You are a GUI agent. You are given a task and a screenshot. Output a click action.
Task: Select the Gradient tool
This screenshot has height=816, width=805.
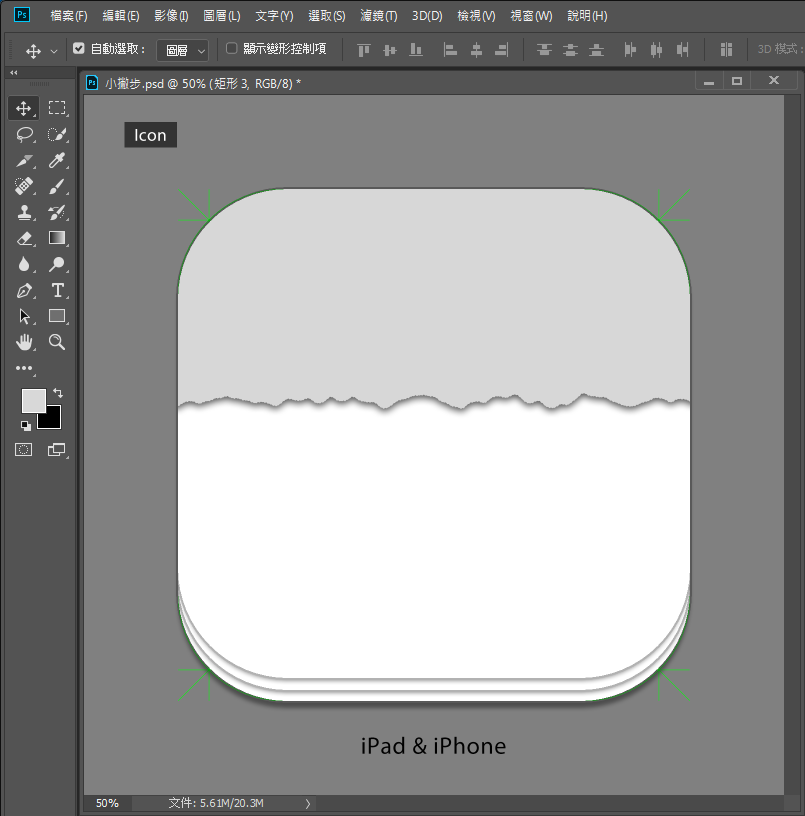pos(57,238)
